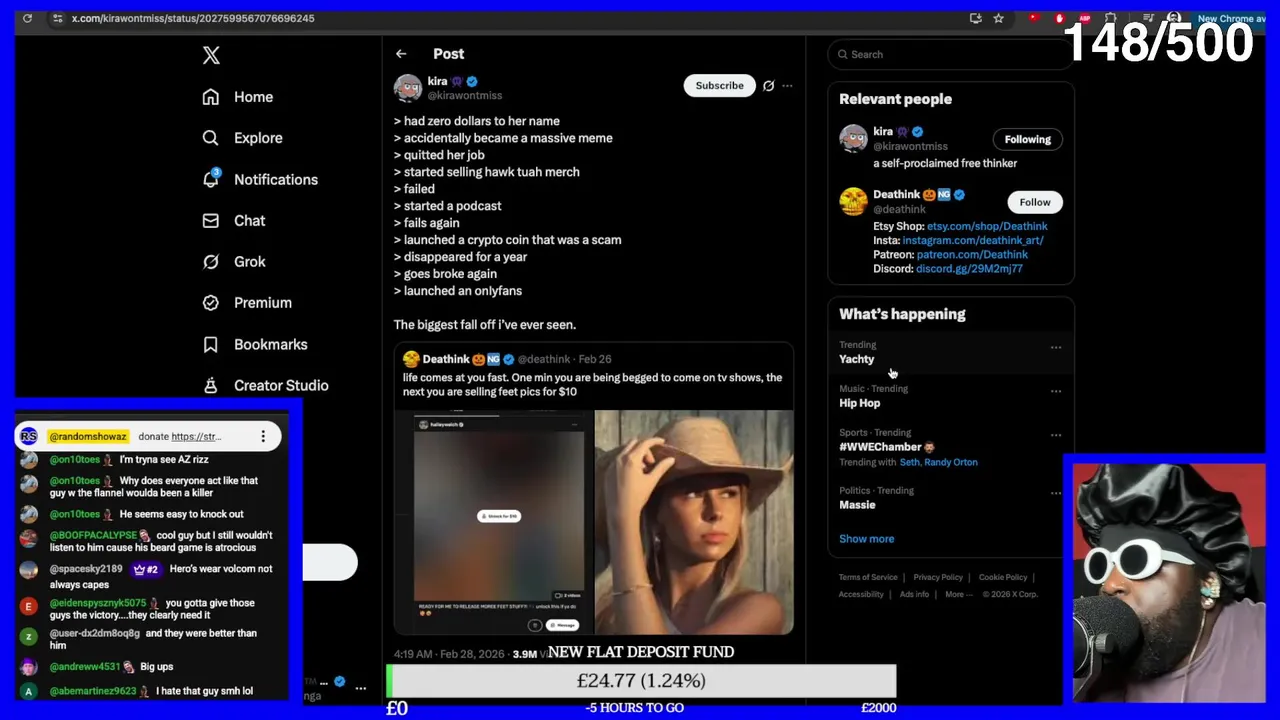Image resolution: width=1280 pixels, height=720 pixels.
Task: Click the 4:19 AM · Feb 28, 2026 timestamp
Action: (x=450, y=654)
